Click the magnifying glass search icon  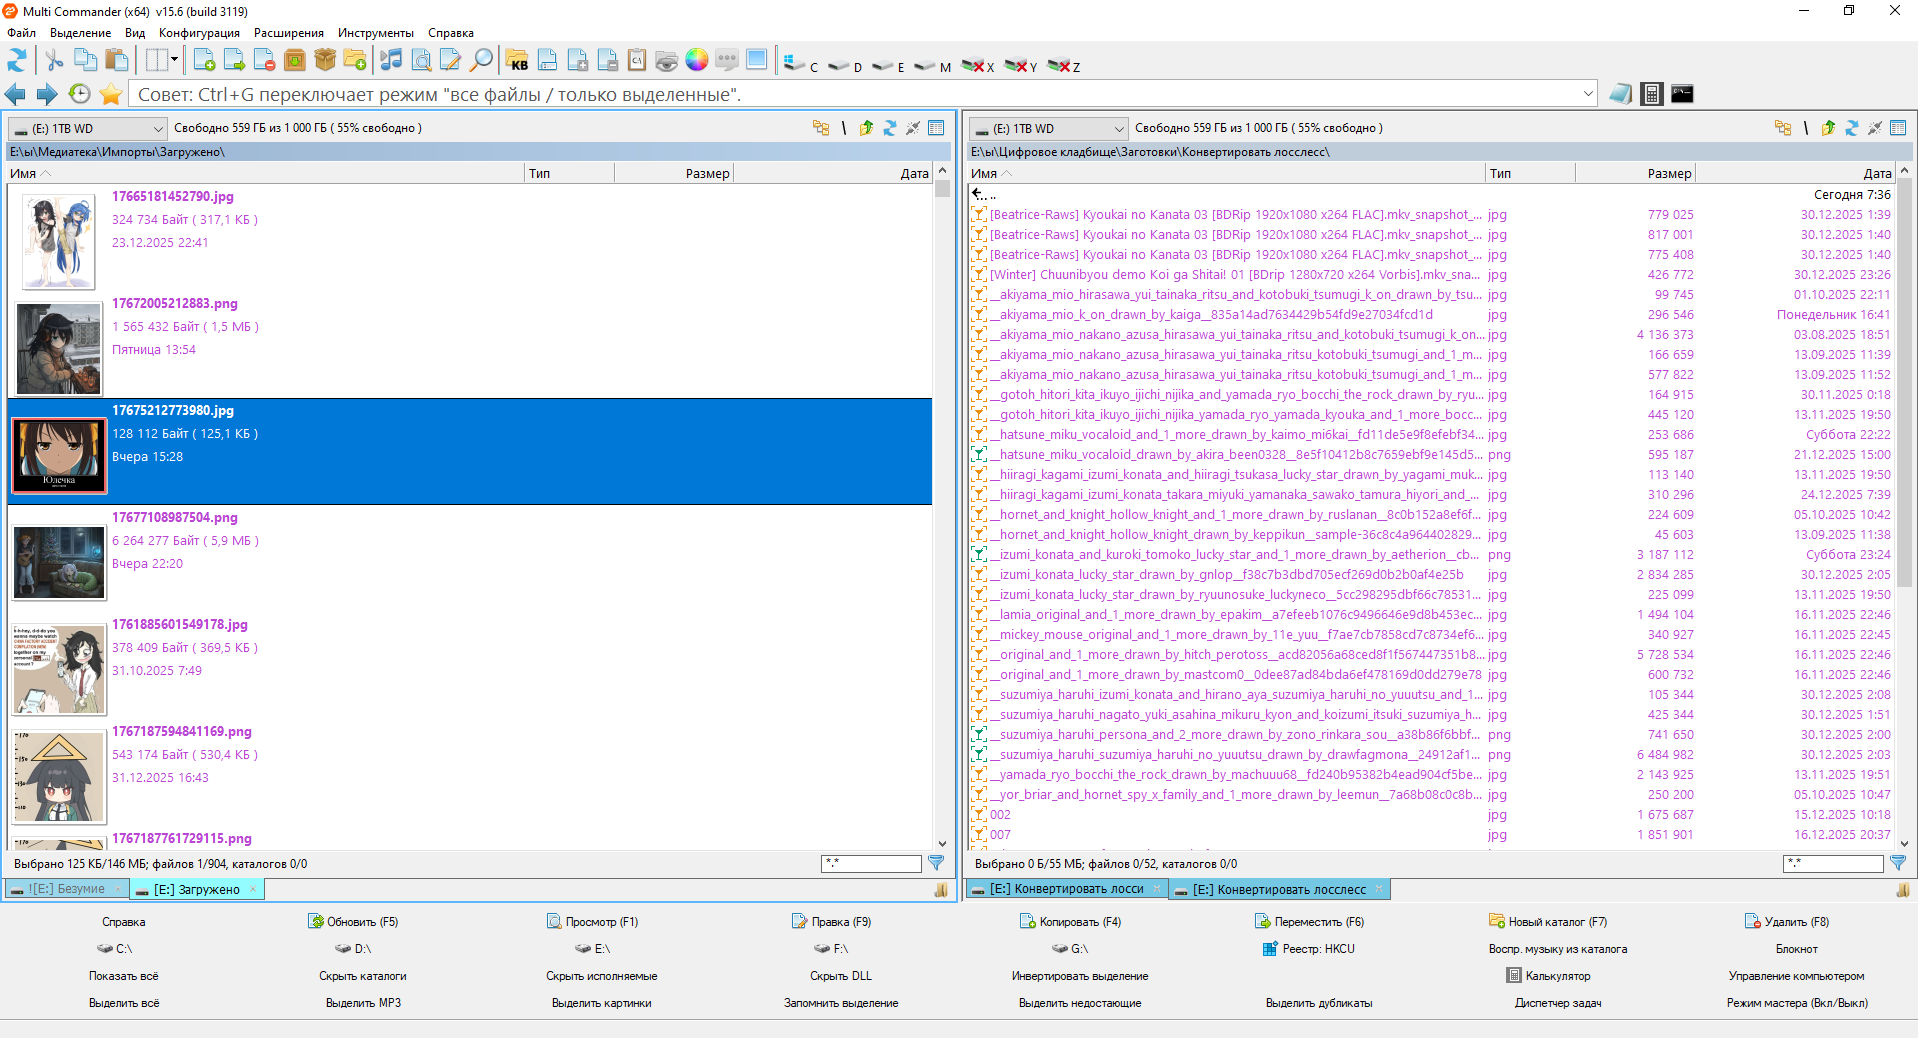(481, 61)
